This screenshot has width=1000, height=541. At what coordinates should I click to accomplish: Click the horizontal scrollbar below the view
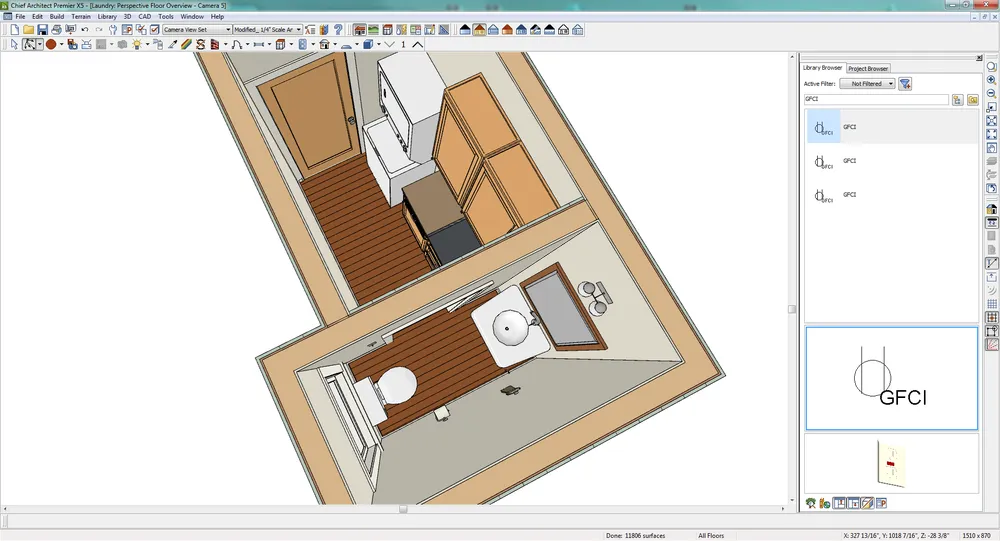(395, 509)
